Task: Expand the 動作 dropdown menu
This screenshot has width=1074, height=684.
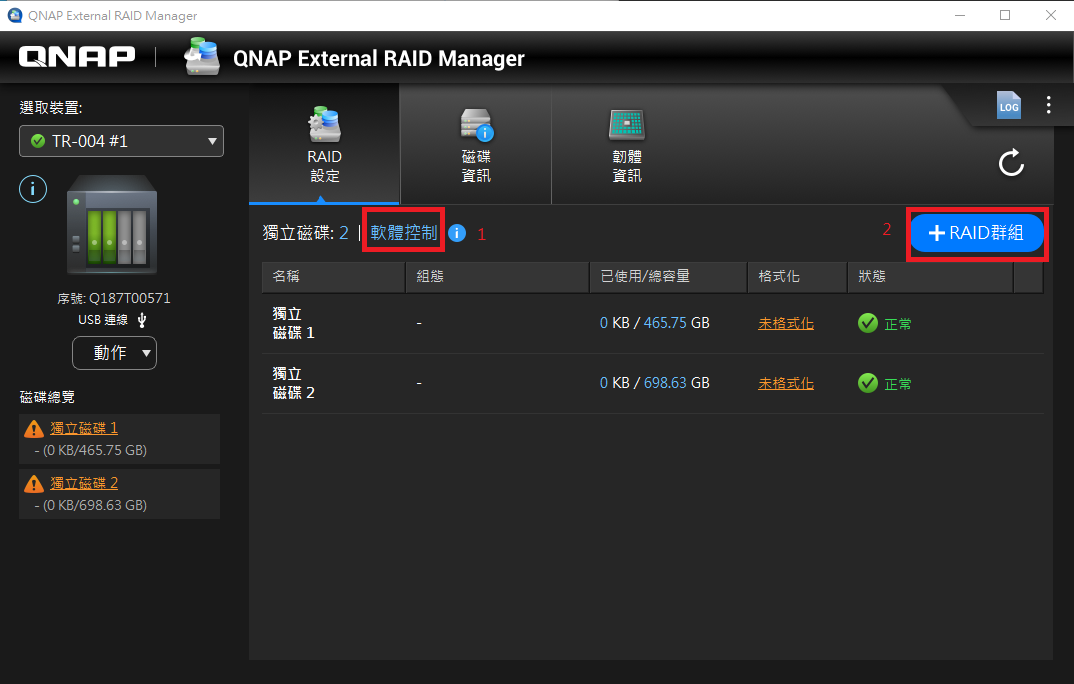Action: click(114, 353)
